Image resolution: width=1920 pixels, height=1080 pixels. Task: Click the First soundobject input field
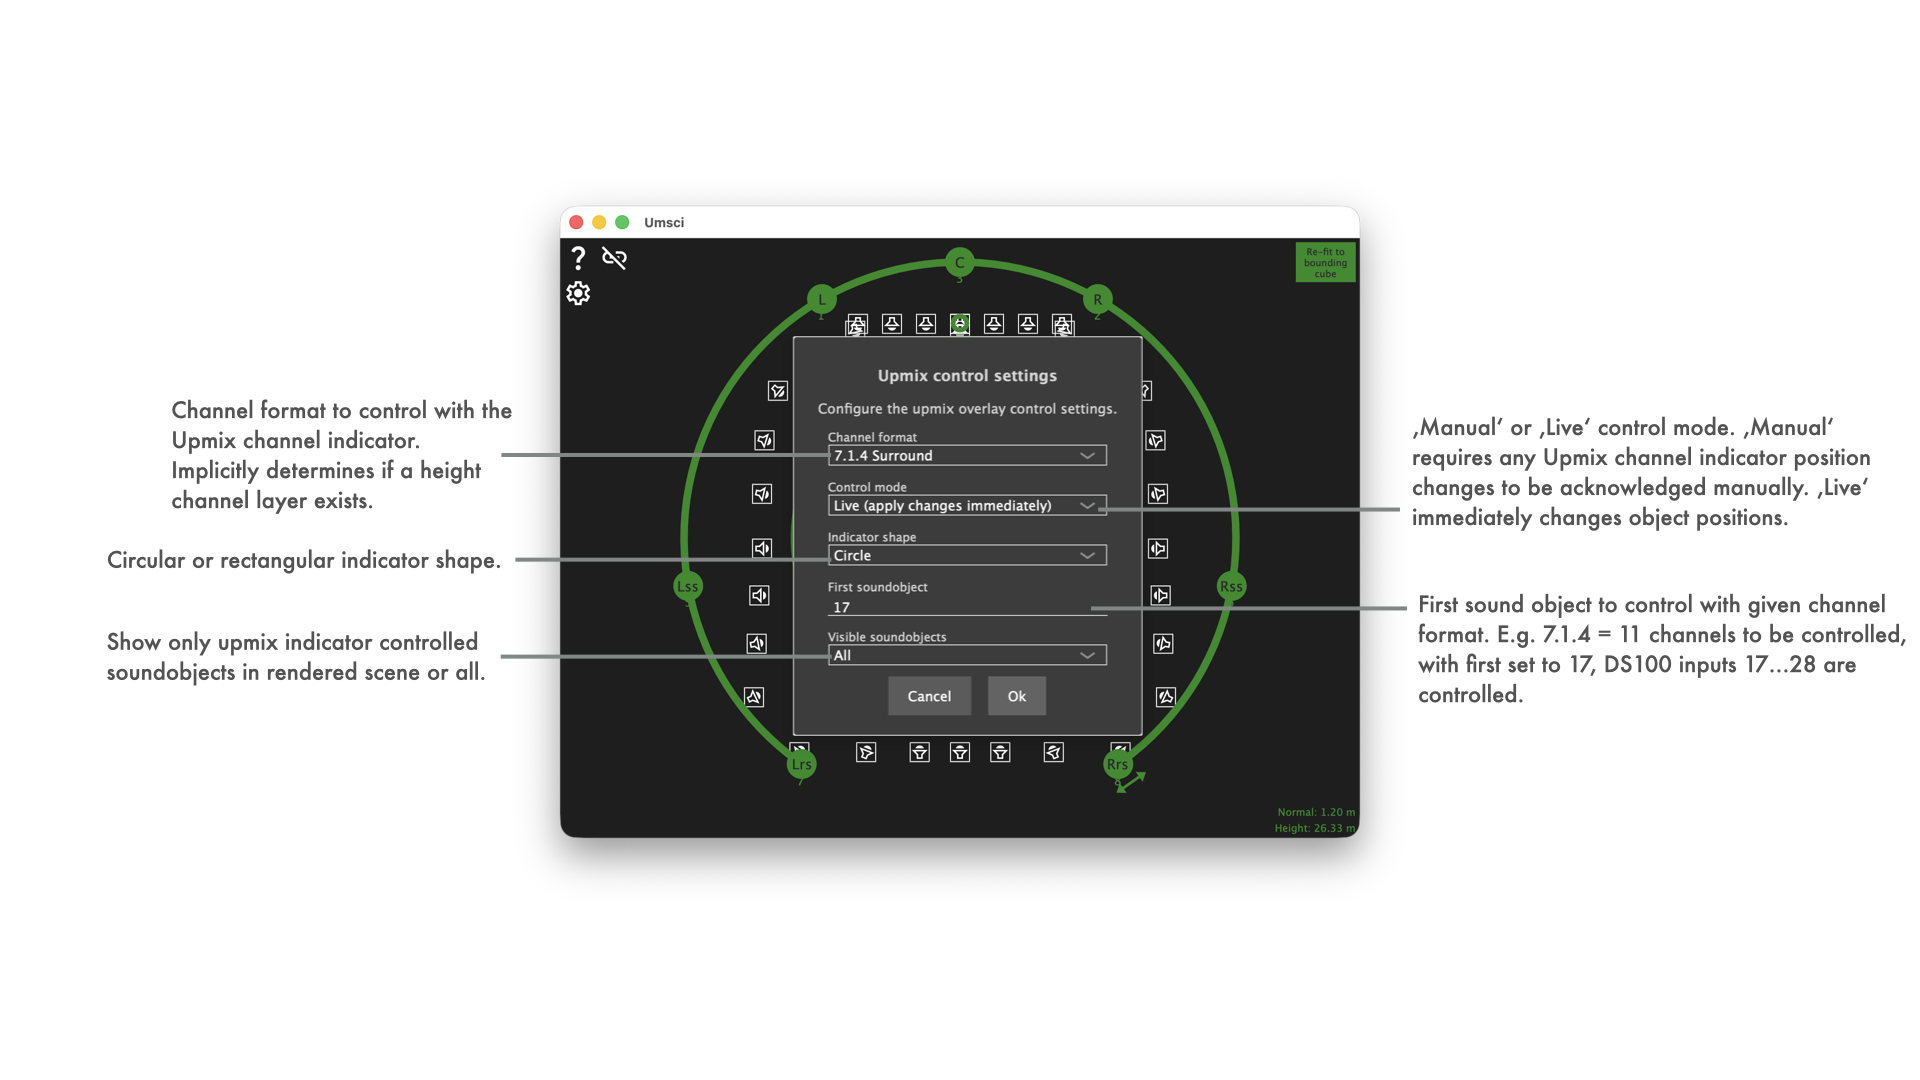[x=967, y=607]
